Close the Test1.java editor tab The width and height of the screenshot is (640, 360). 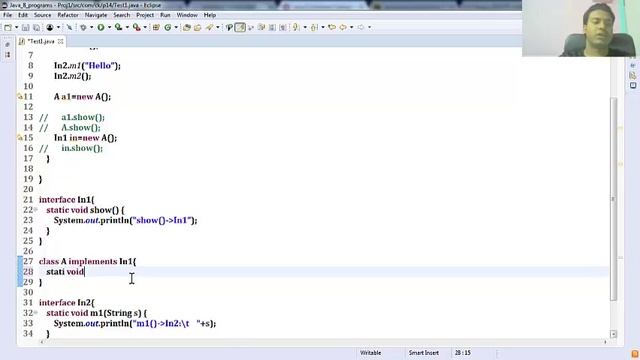click(60, 42)
